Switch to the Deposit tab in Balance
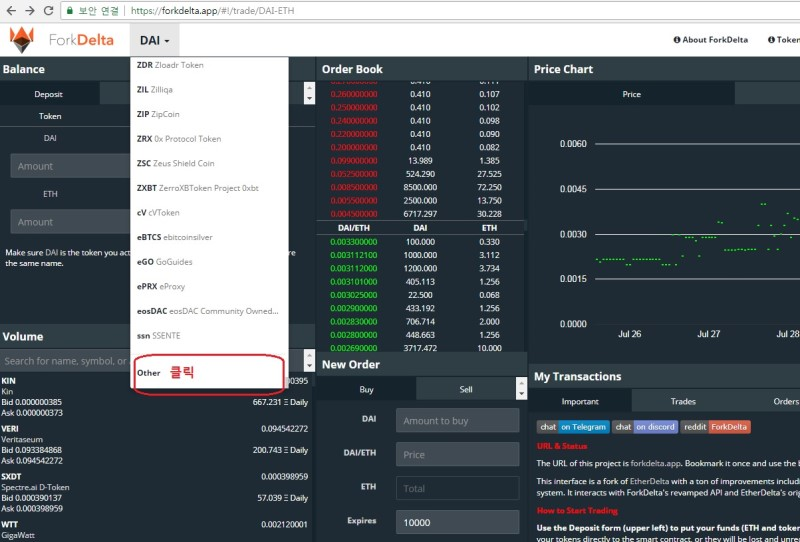The width and height of the screenshot is (800, 542). [x=48, y=94]
